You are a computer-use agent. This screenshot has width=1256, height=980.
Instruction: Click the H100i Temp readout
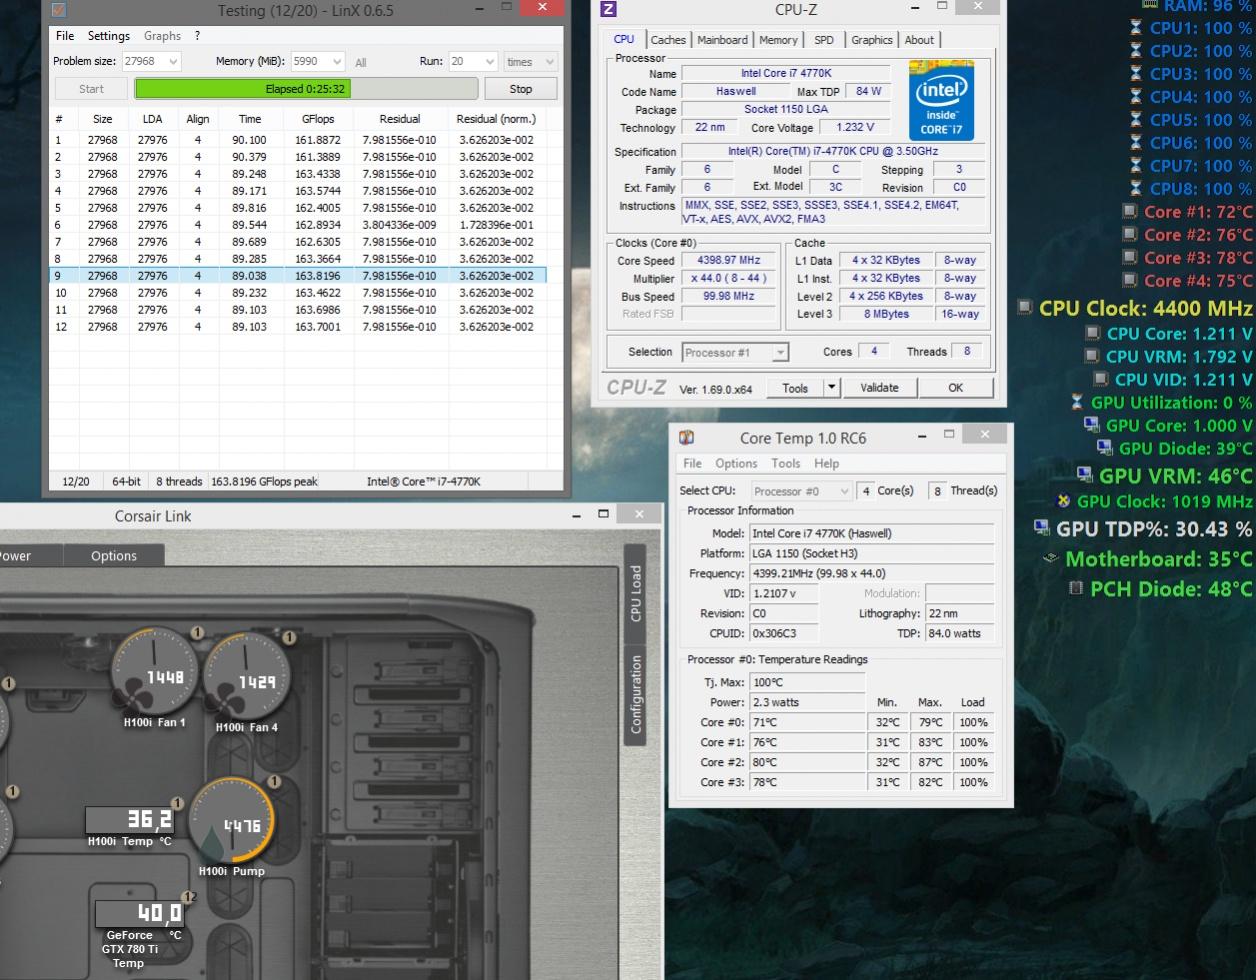[130, 820]
